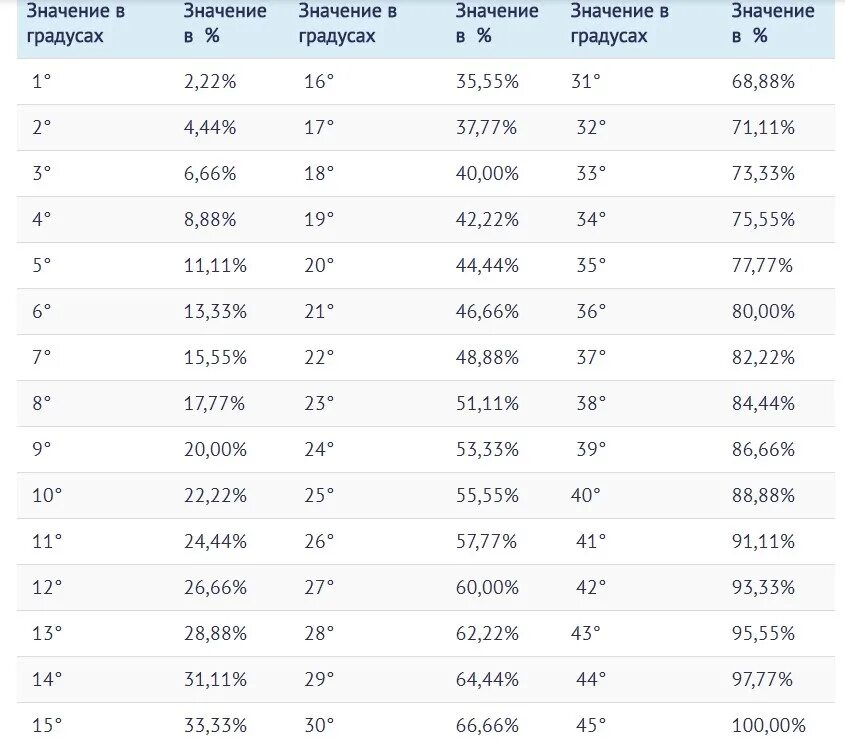Click the 9° degree cell

point(41,449)
